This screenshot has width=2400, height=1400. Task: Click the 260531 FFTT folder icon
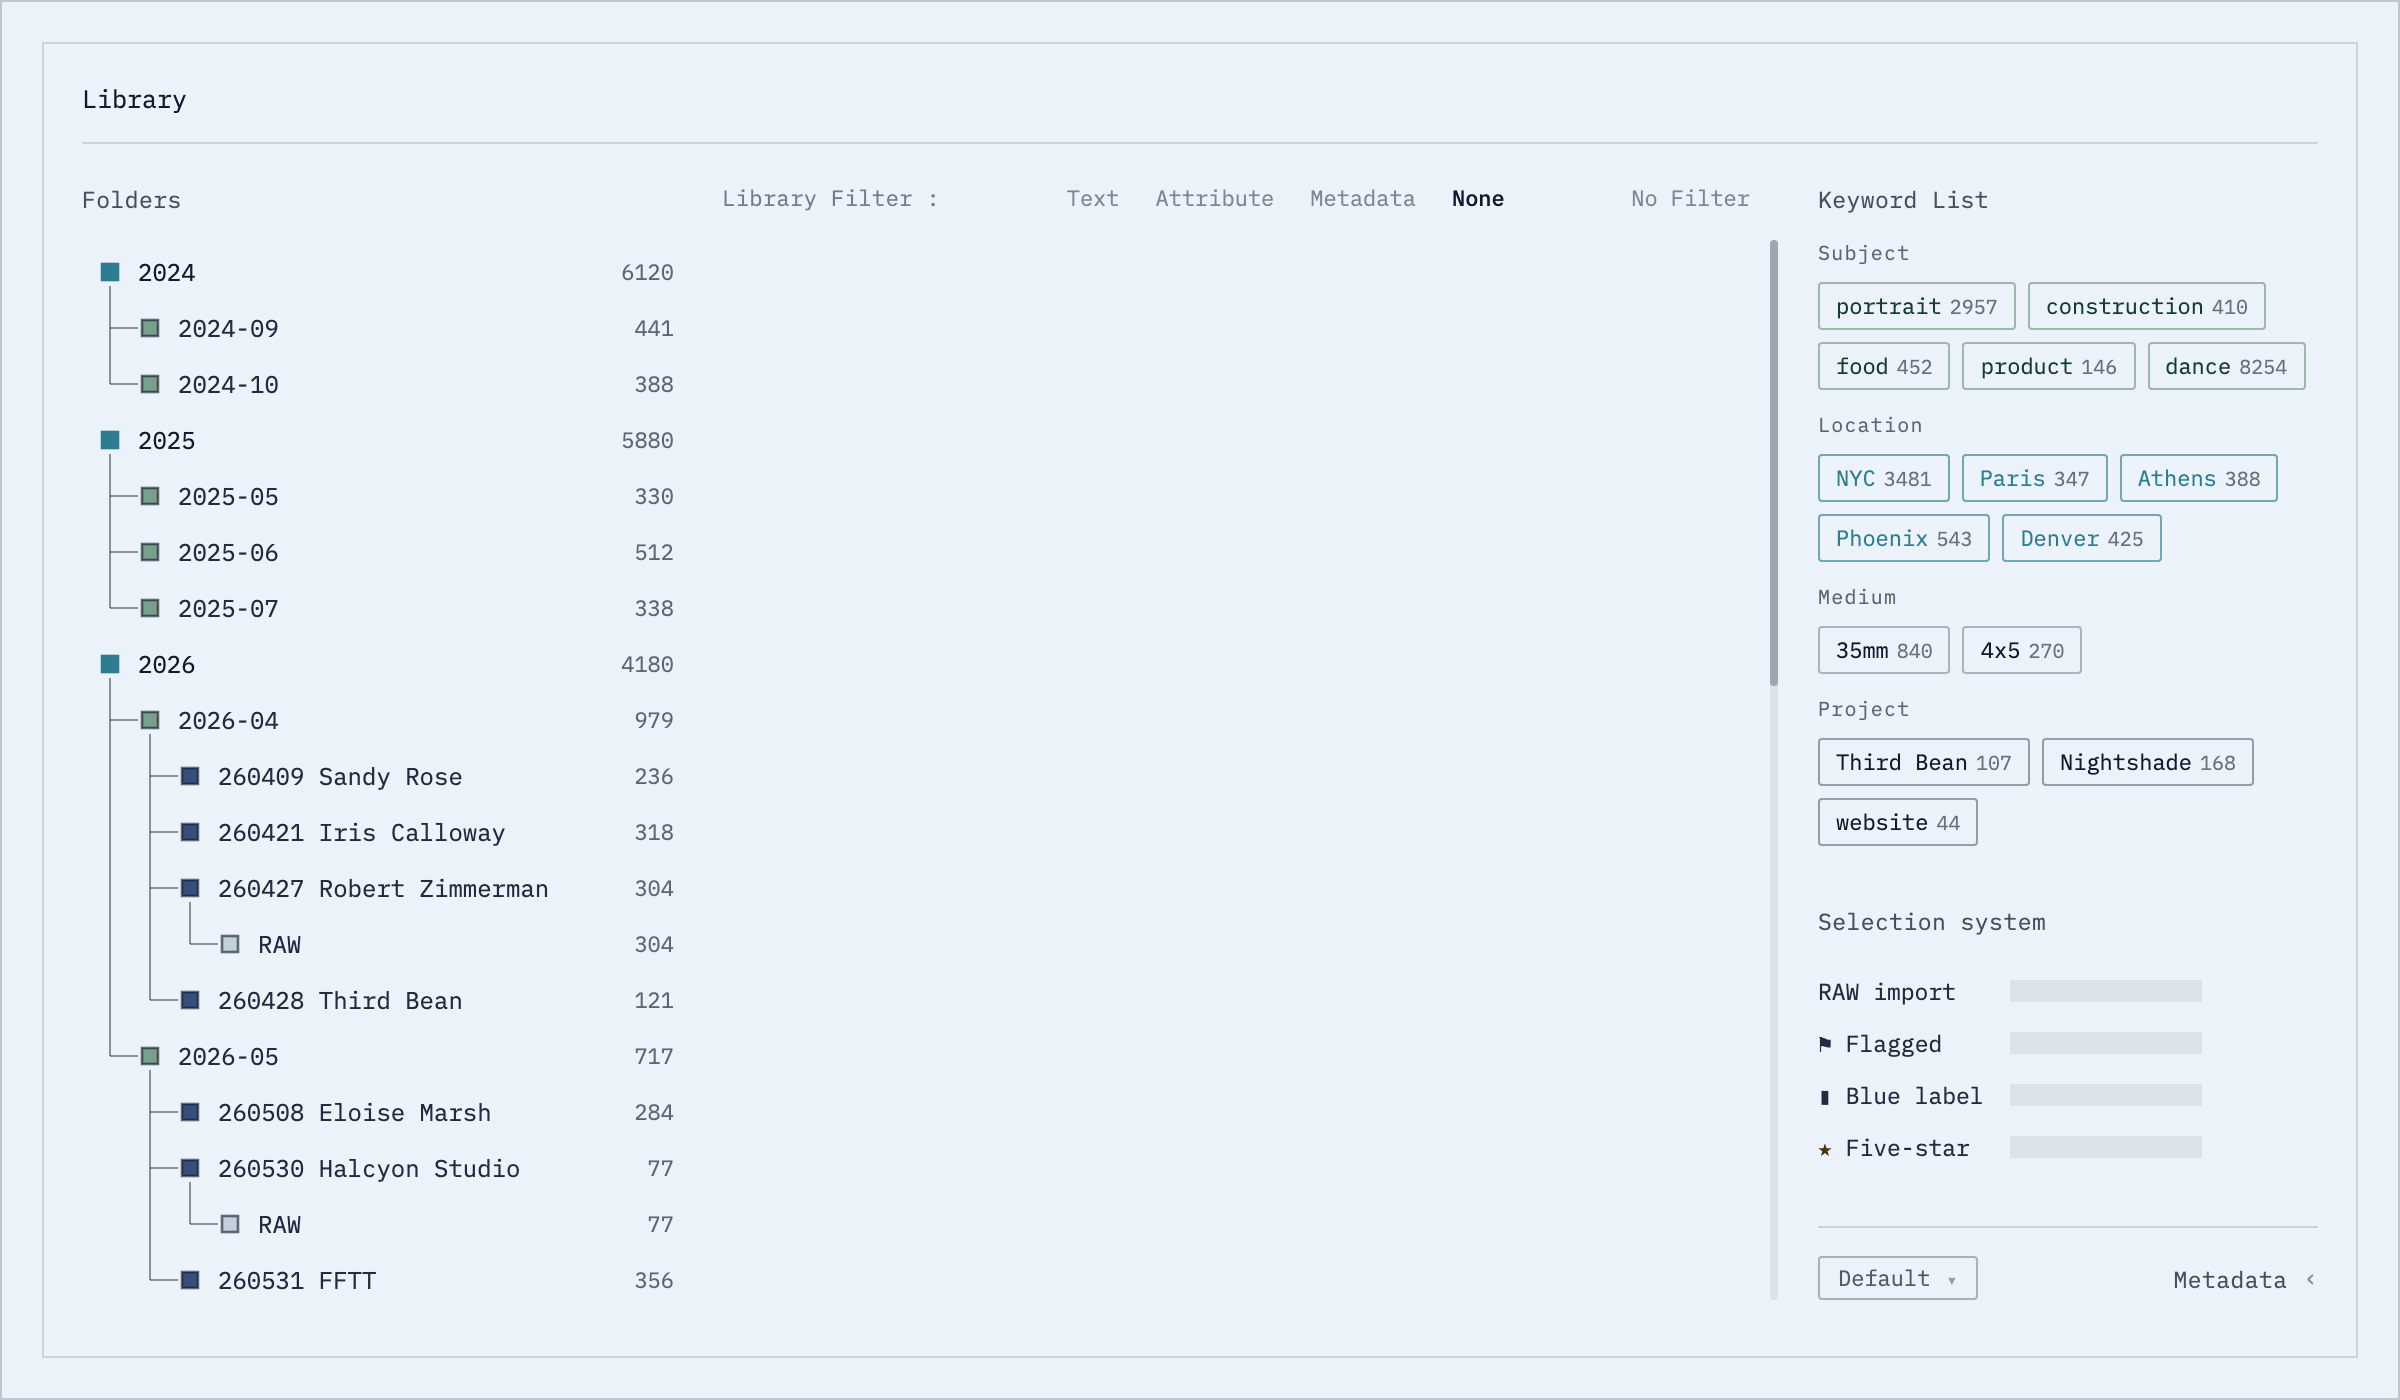coord(190,1280)
